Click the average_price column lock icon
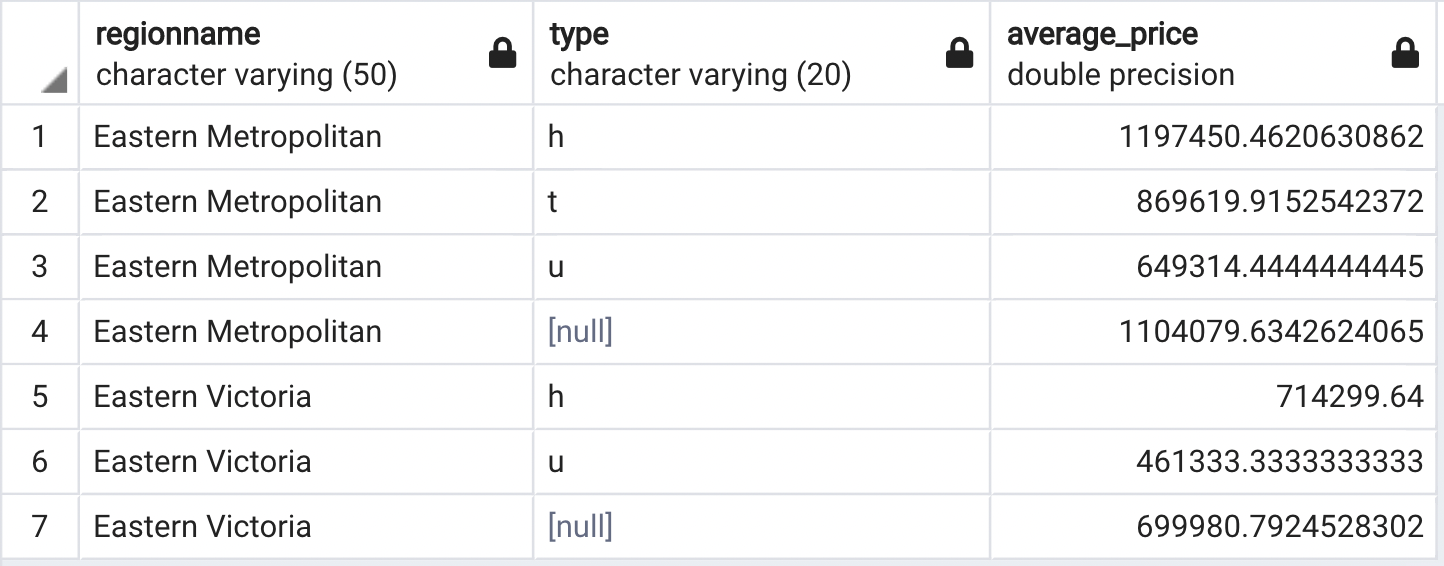The image size is (1444, 566). (1405, 54)
